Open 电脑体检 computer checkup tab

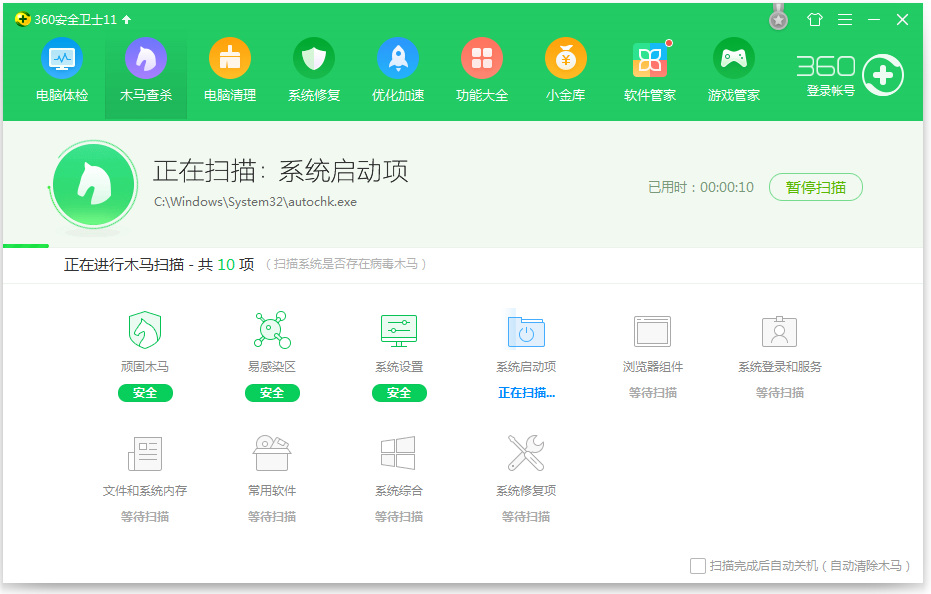coord(62,70)
